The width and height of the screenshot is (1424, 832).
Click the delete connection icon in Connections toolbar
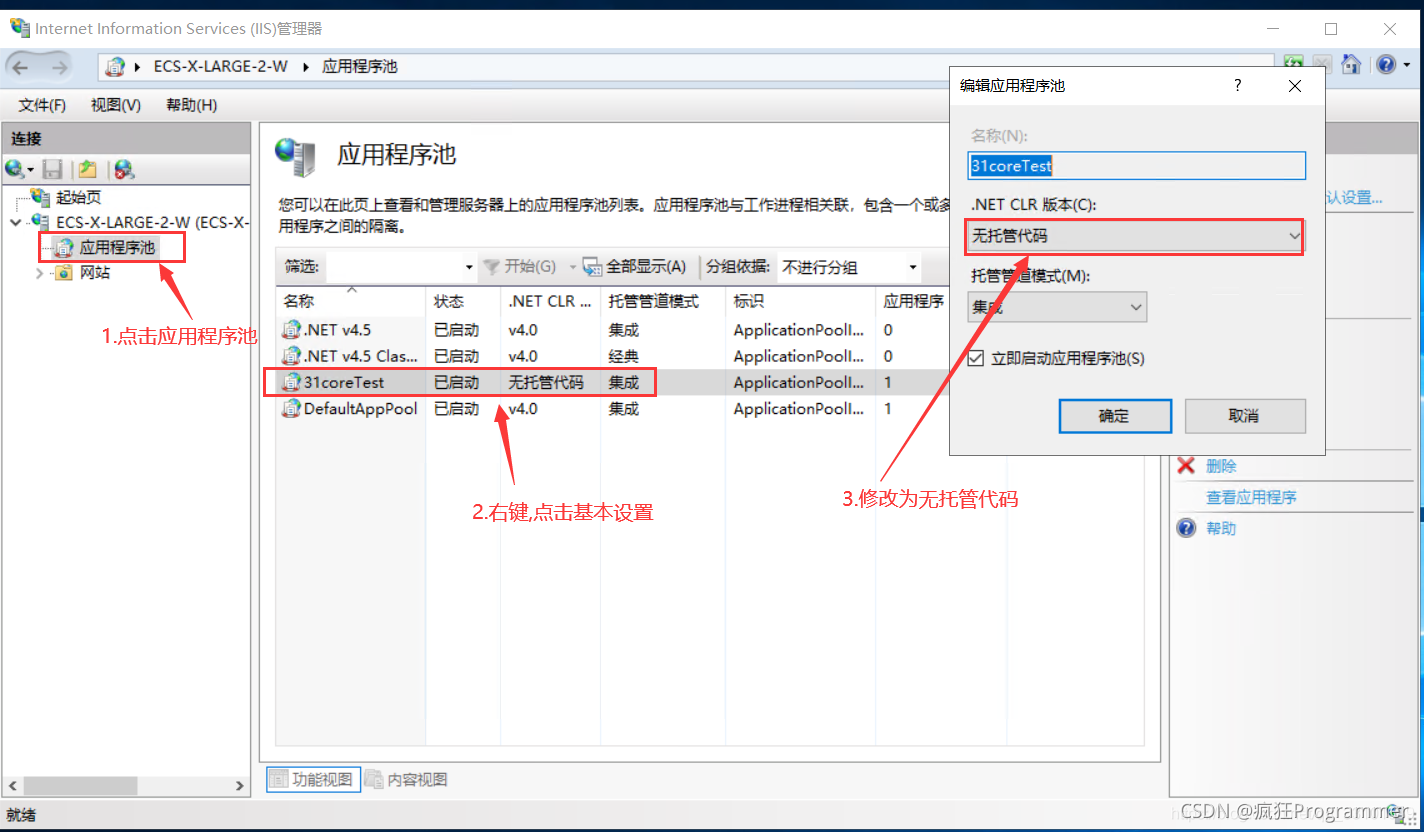coord(123,169)
